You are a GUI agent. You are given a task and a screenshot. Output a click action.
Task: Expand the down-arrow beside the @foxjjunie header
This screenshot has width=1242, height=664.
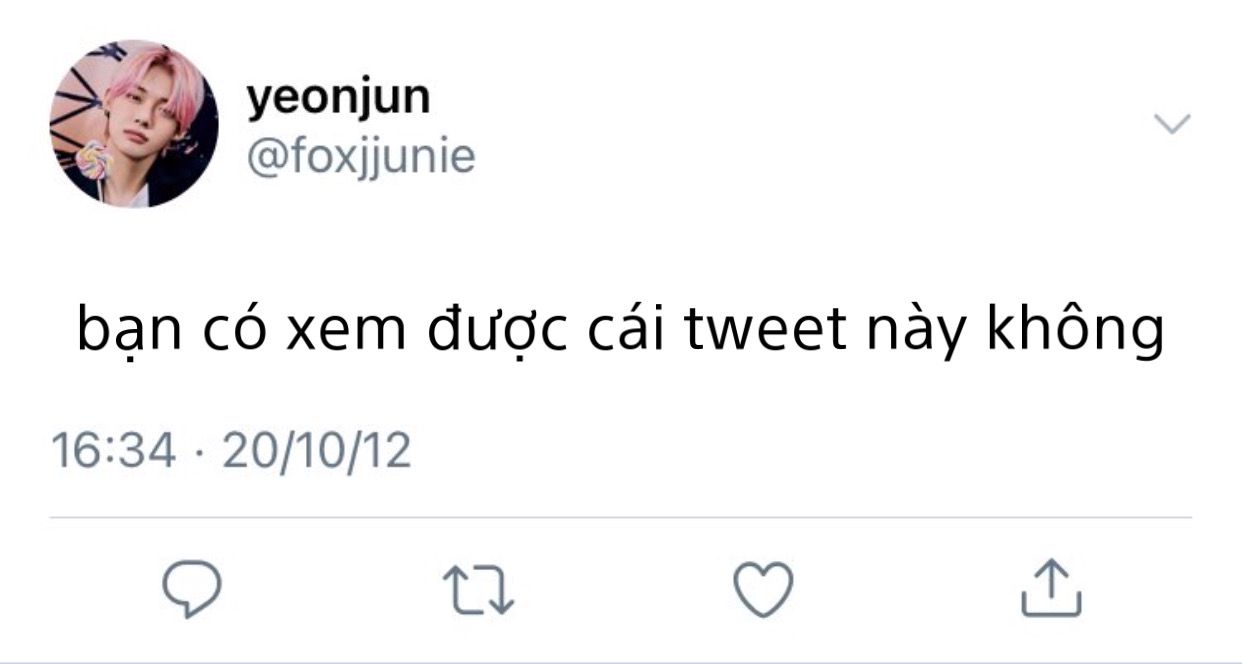[1172, 124]
